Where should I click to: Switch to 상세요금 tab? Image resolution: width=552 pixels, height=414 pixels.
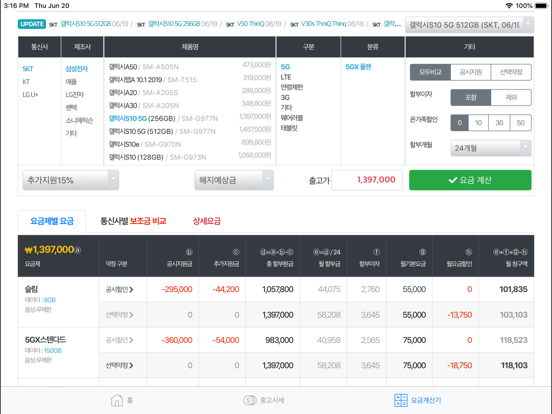(207, 221)
